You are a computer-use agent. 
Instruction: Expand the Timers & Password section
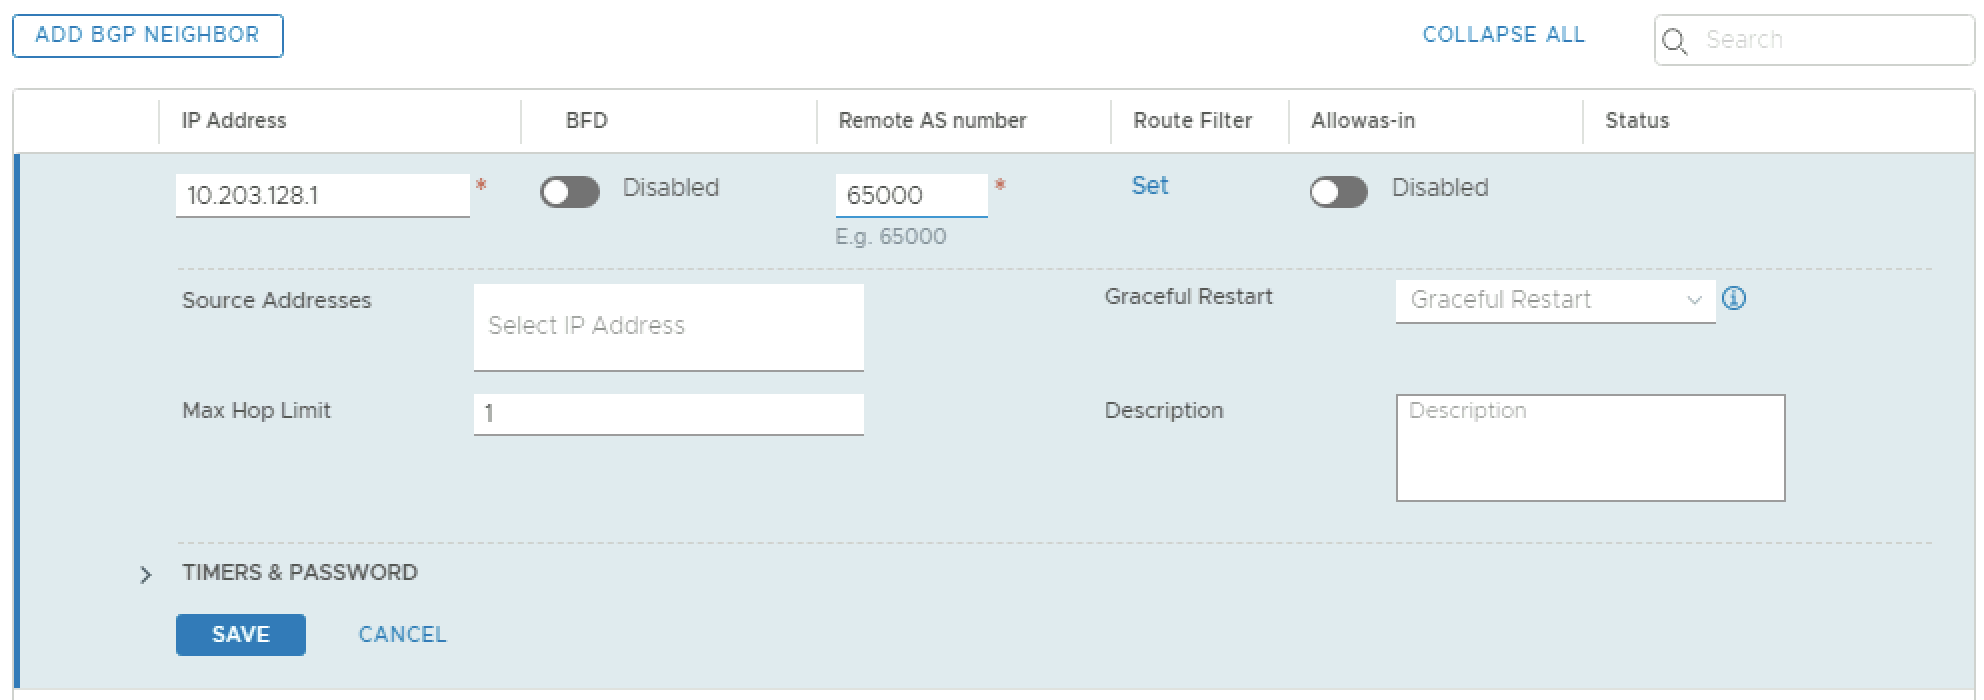(146, 575)
